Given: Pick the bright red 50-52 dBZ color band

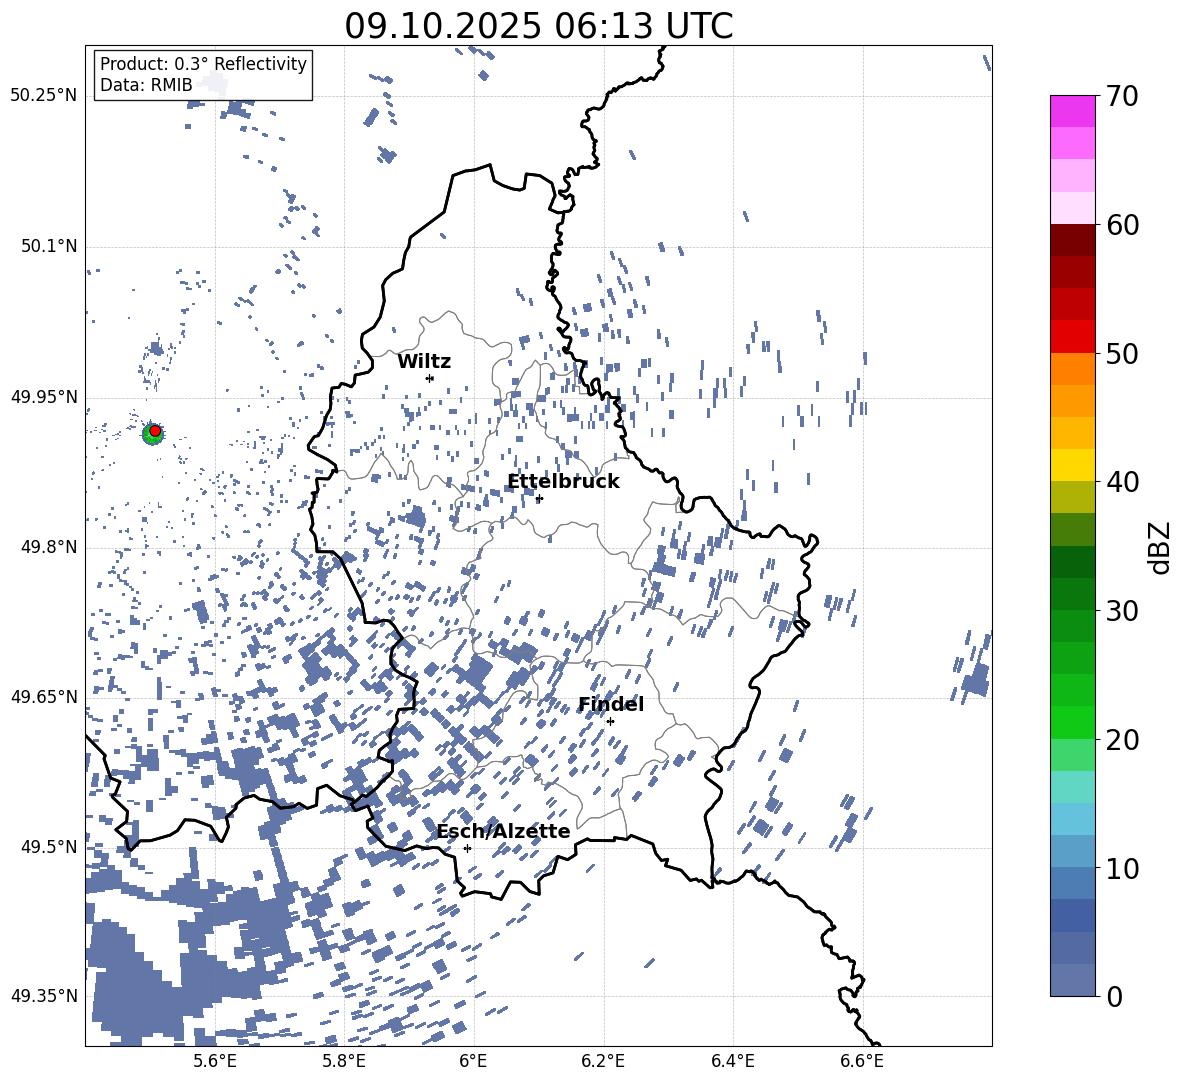Looking at the screenshot, I should click(x=1072, y=337).
